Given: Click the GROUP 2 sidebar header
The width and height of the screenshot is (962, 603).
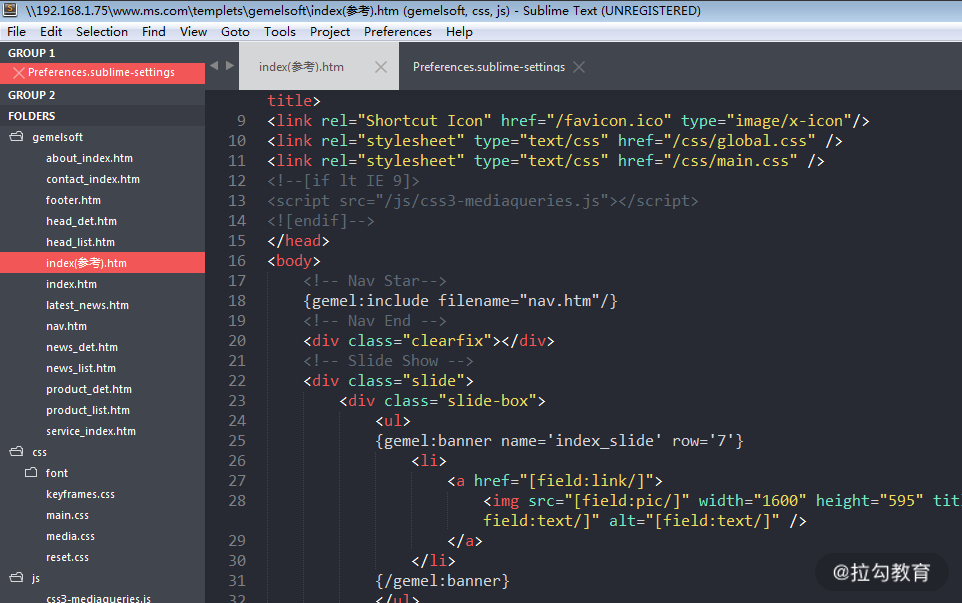Looking at the screenshot, I should click(x=31, y=95).
